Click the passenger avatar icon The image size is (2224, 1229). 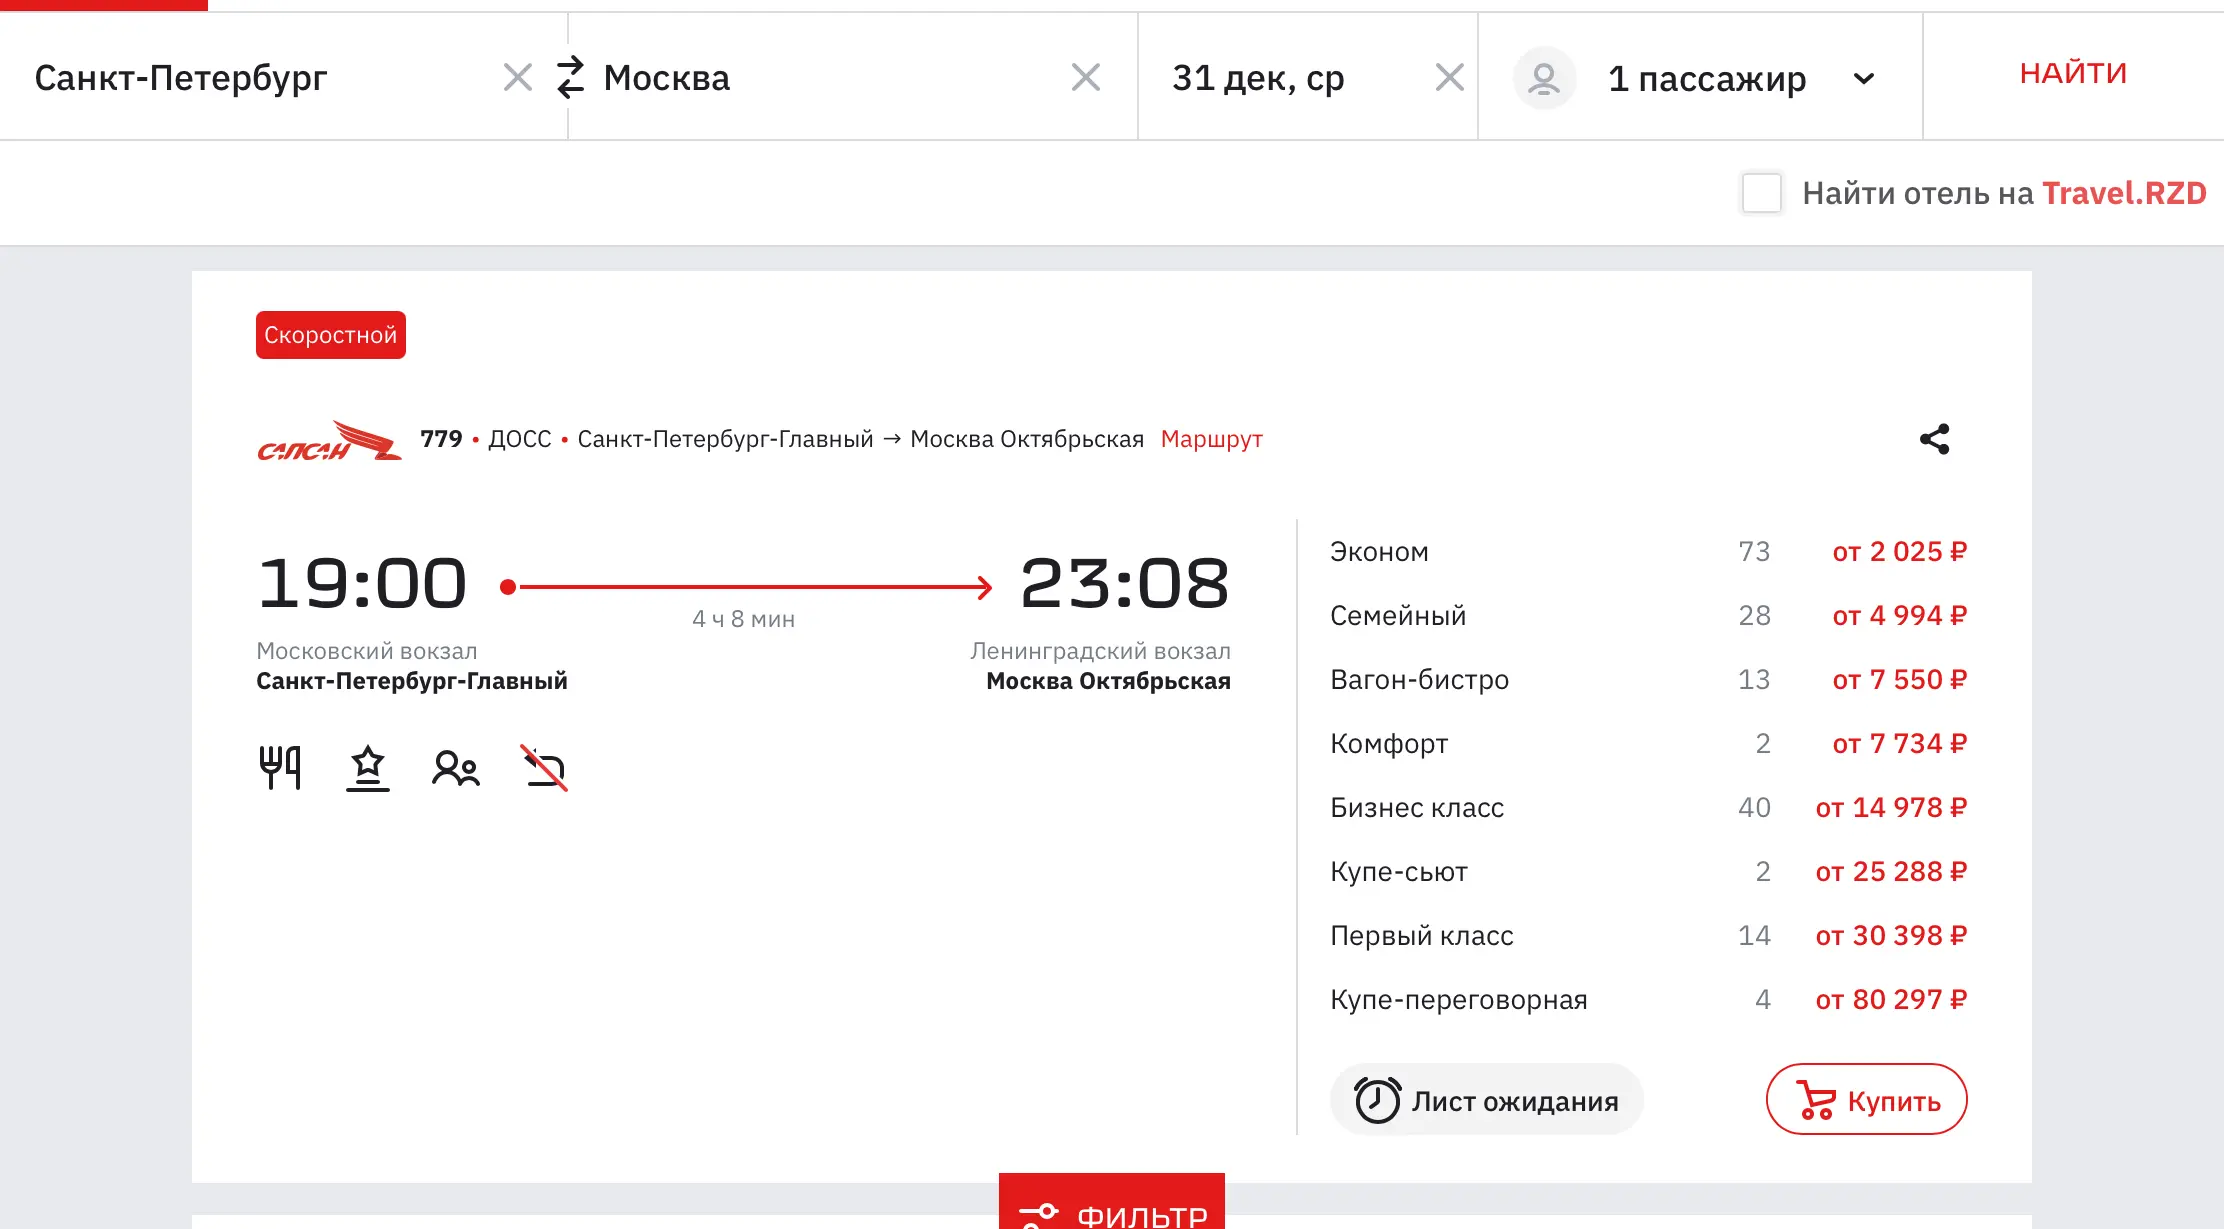[x=1544, y=78]
